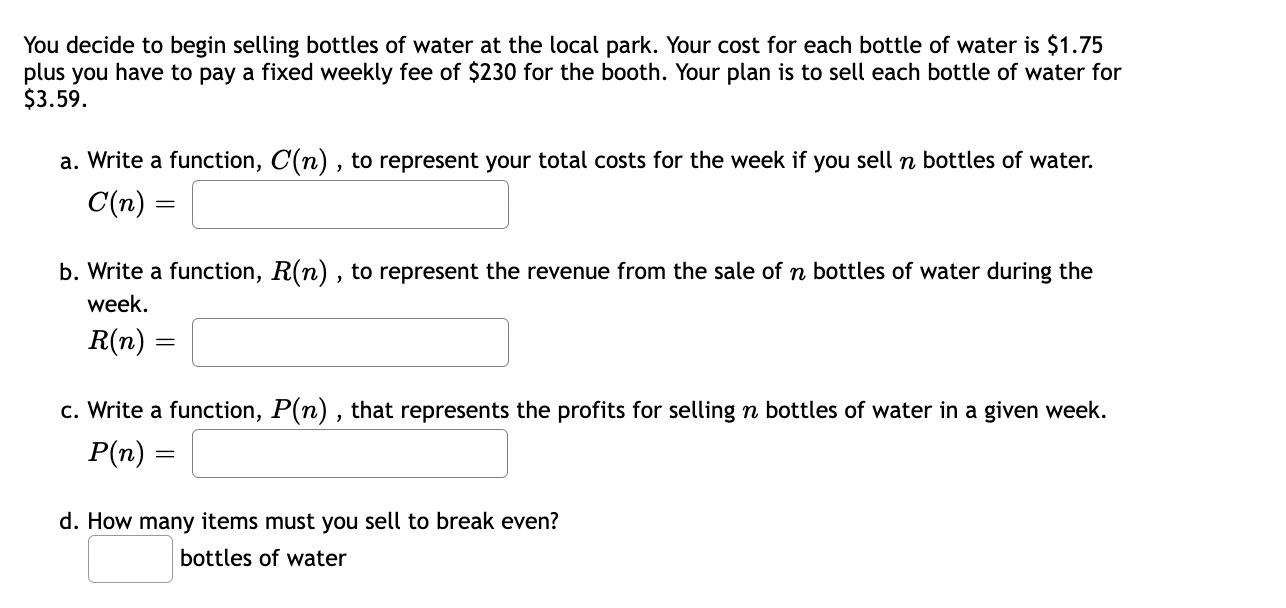
Task: Click the part b question sentence
Action: pos(577,286)
